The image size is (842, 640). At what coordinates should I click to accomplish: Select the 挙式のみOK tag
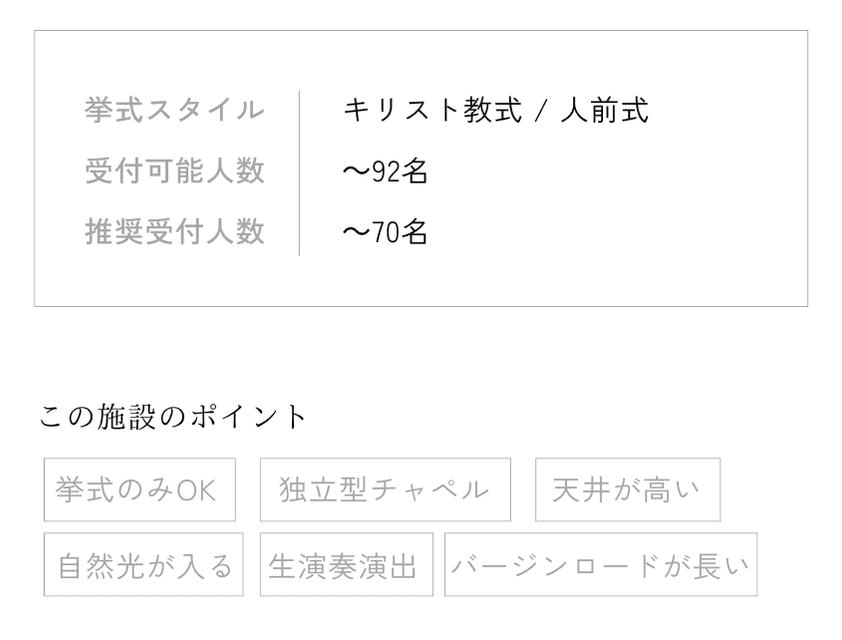140,489
